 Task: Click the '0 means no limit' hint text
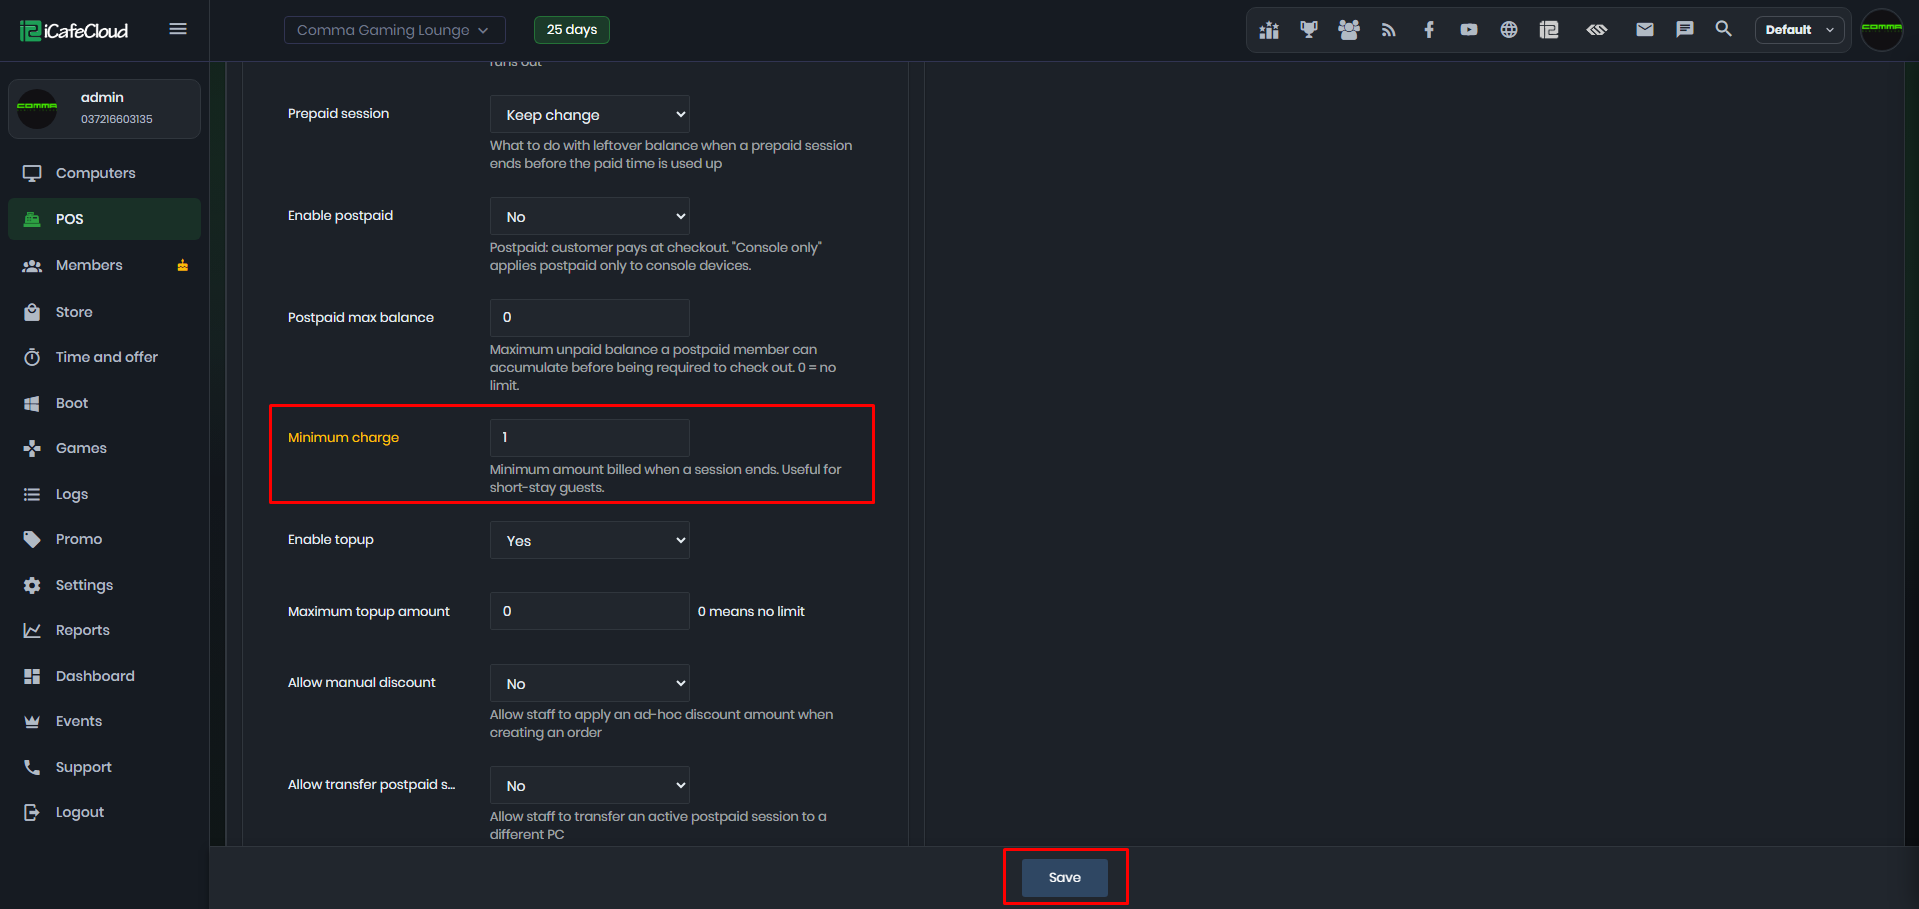[751, 611]
